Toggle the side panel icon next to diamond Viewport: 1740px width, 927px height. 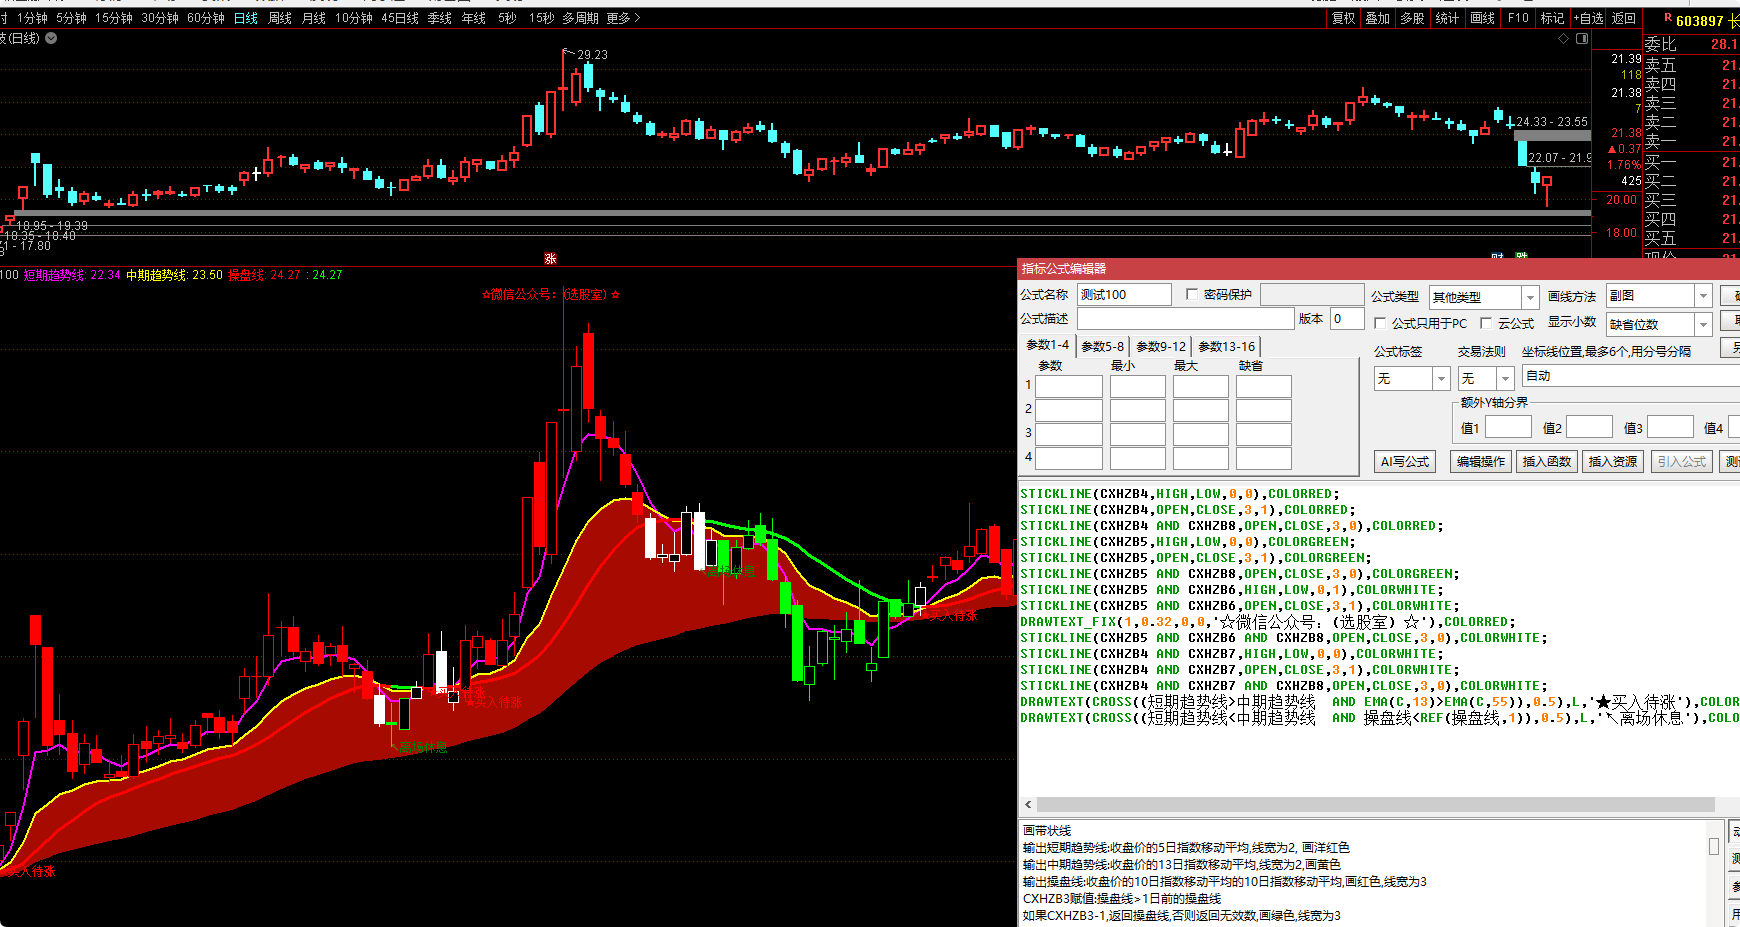tap(1582, 39)
